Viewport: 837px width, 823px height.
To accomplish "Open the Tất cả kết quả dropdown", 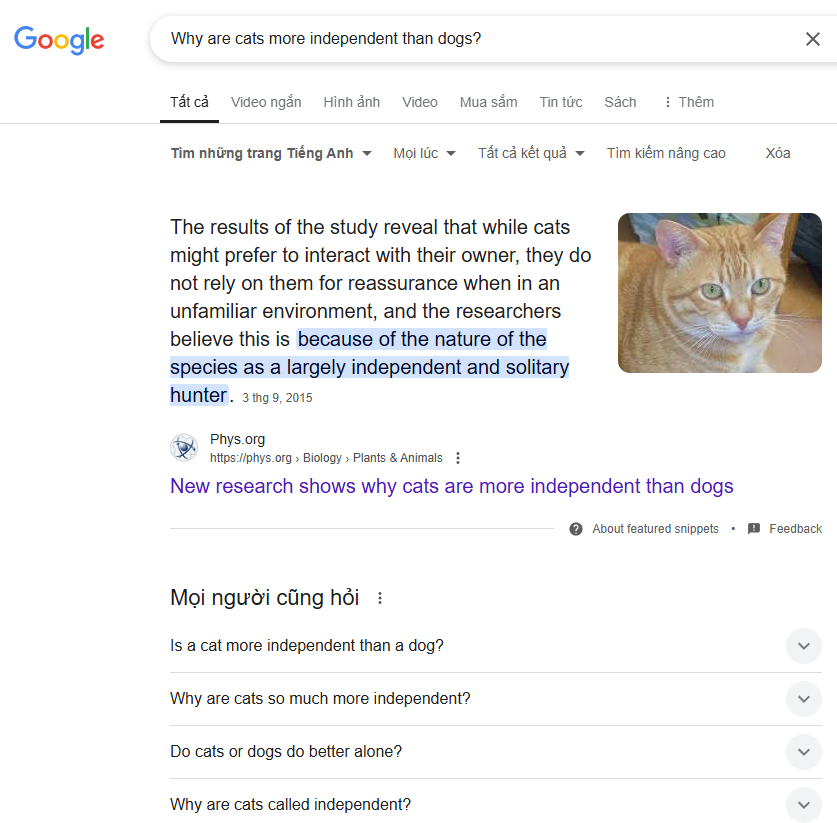I will [x=531, y=153].
